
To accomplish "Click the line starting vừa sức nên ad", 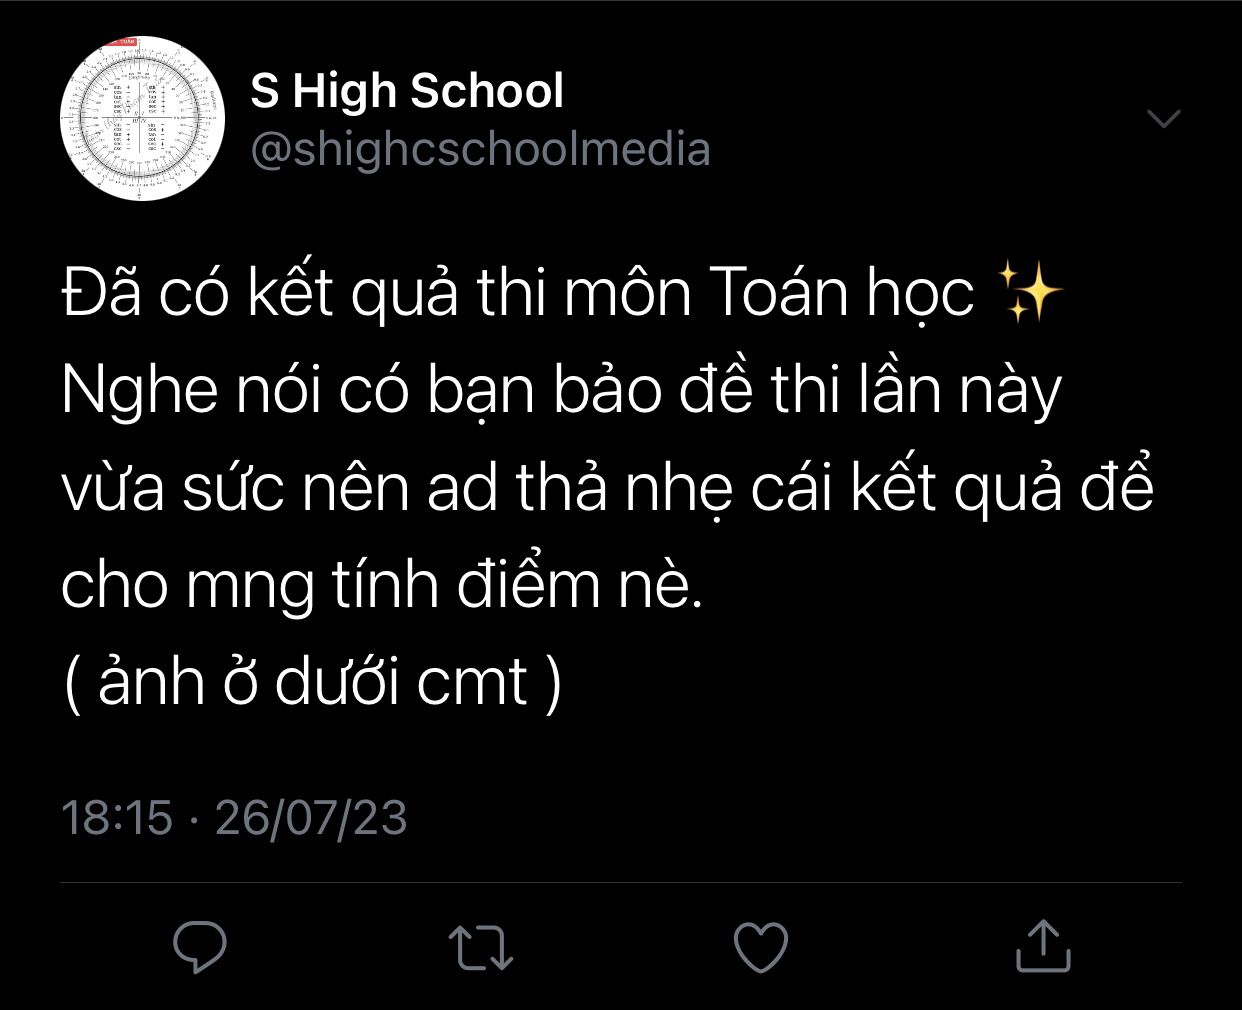I will [x=608, y=487].
